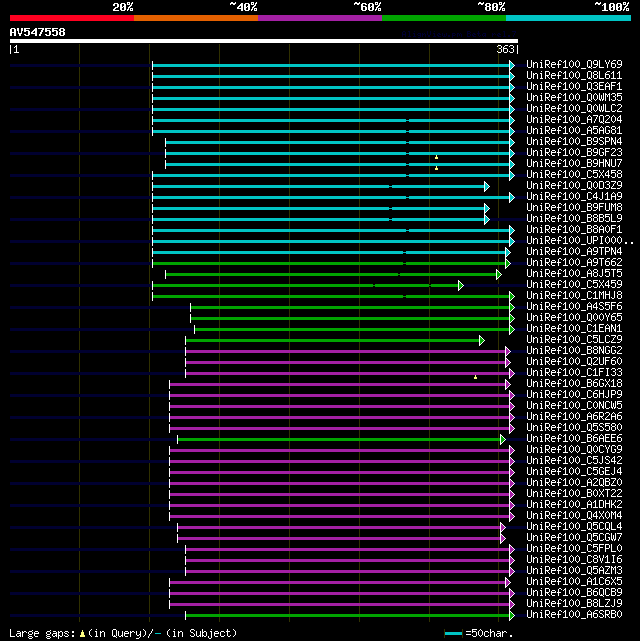Click the UniRef100_B9SPN4 label
The height and width of the screenshot is (641, 640).
[574, 142]
